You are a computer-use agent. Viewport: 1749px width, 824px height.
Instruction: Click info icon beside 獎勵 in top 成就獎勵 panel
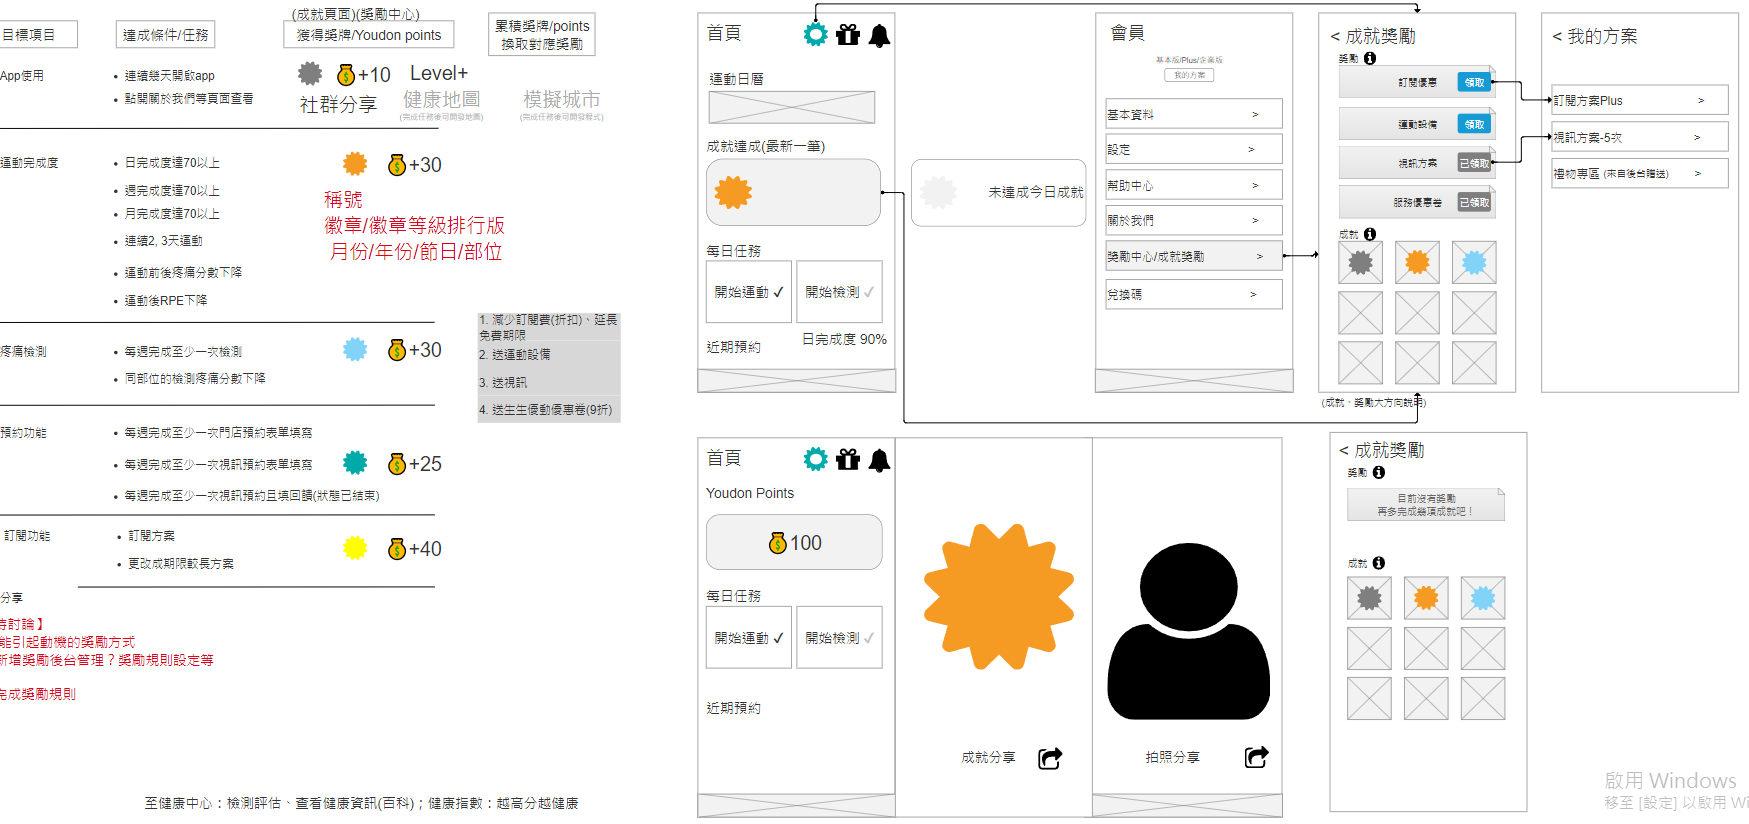1370,59
